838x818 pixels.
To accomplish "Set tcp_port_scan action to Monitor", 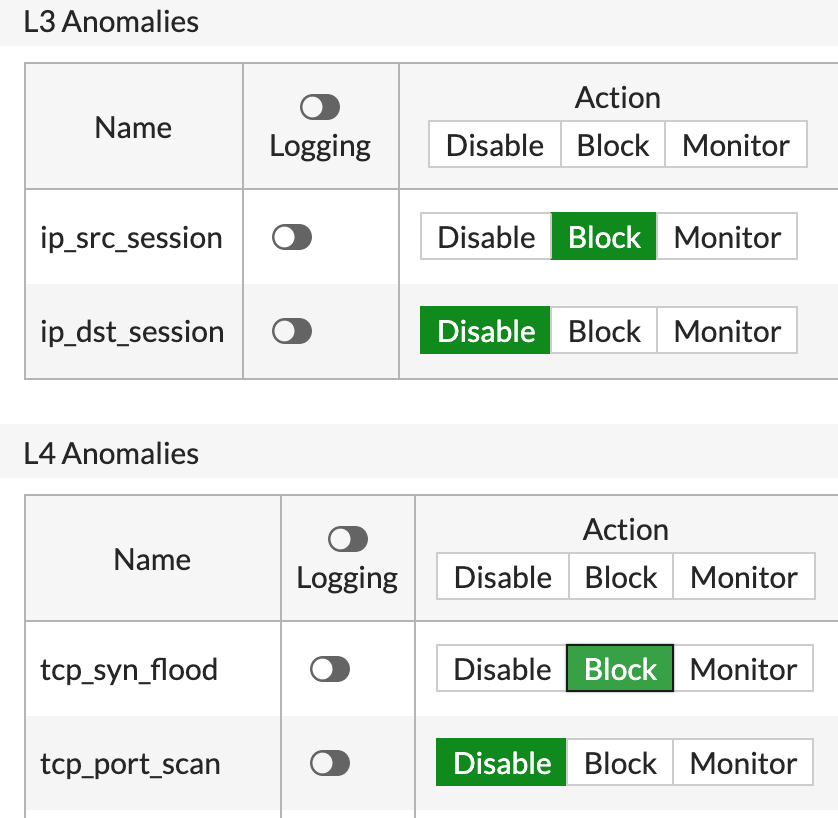I will coord(744,764).
